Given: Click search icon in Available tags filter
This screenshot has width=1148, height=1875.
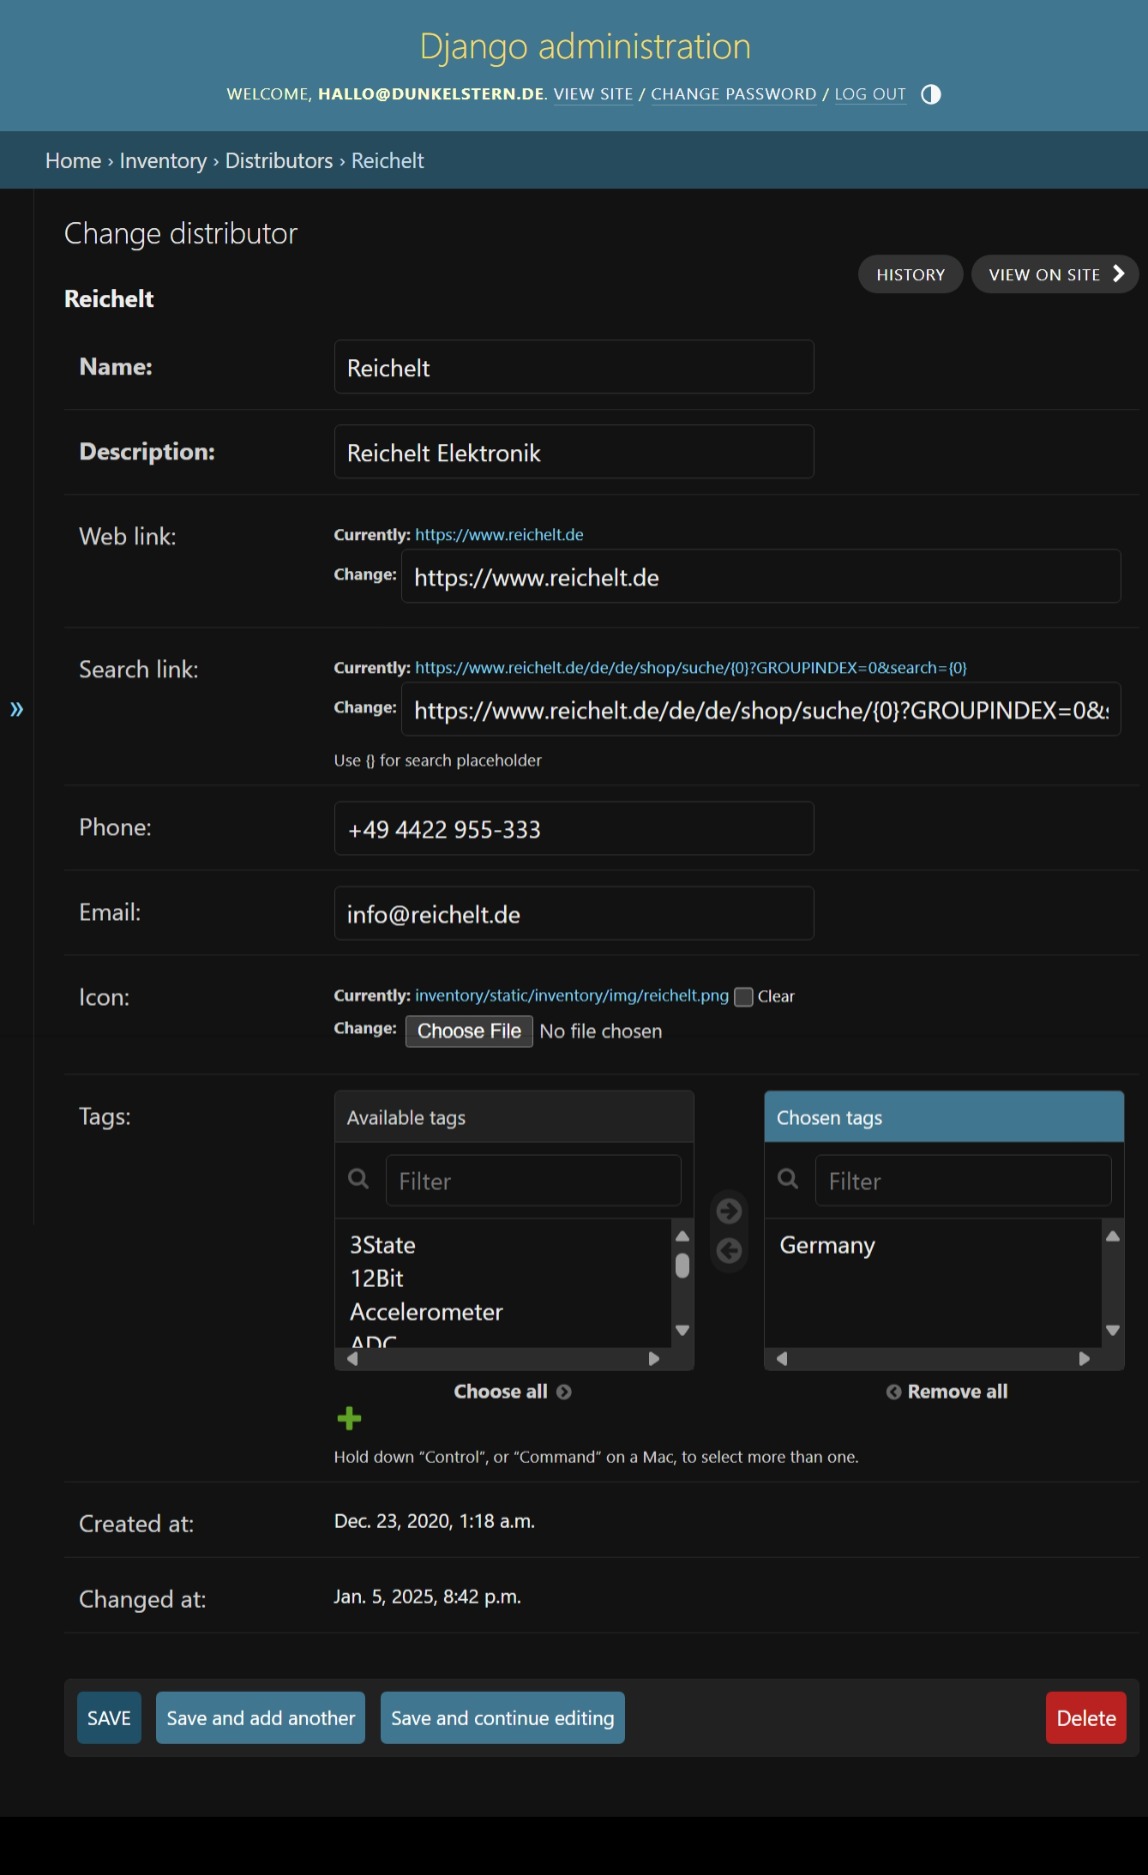Looking at the screenshot, I should (x=358, y=1179).
